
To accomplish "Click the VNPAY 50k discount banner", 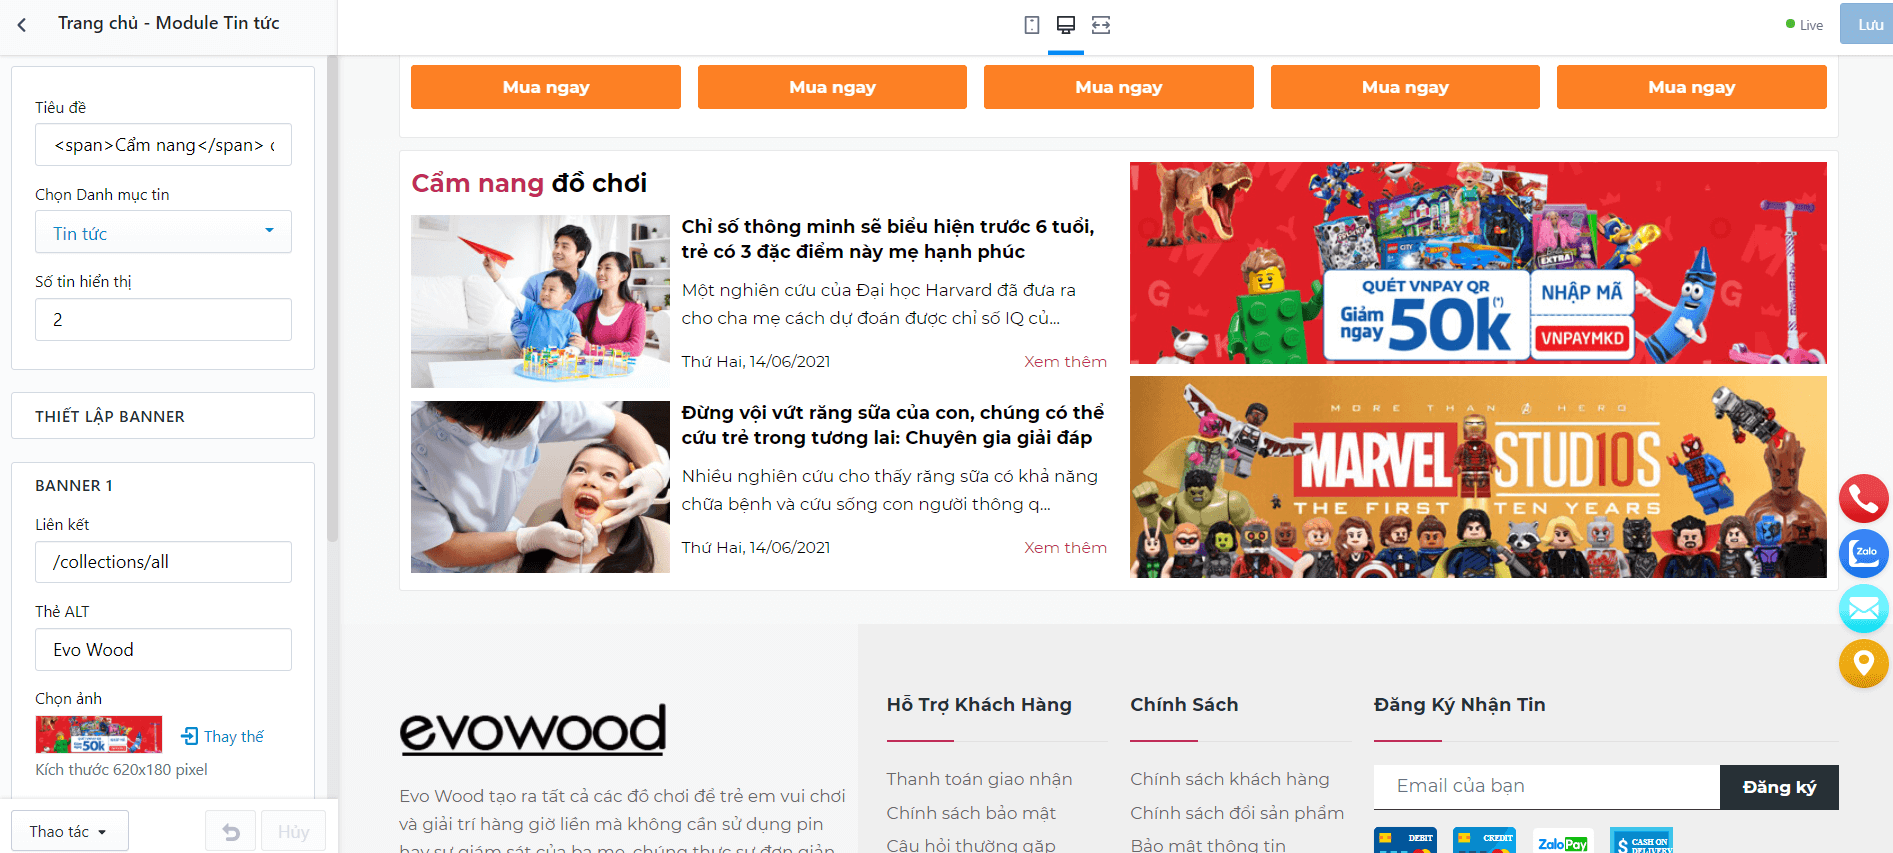I will (1478, 263).
